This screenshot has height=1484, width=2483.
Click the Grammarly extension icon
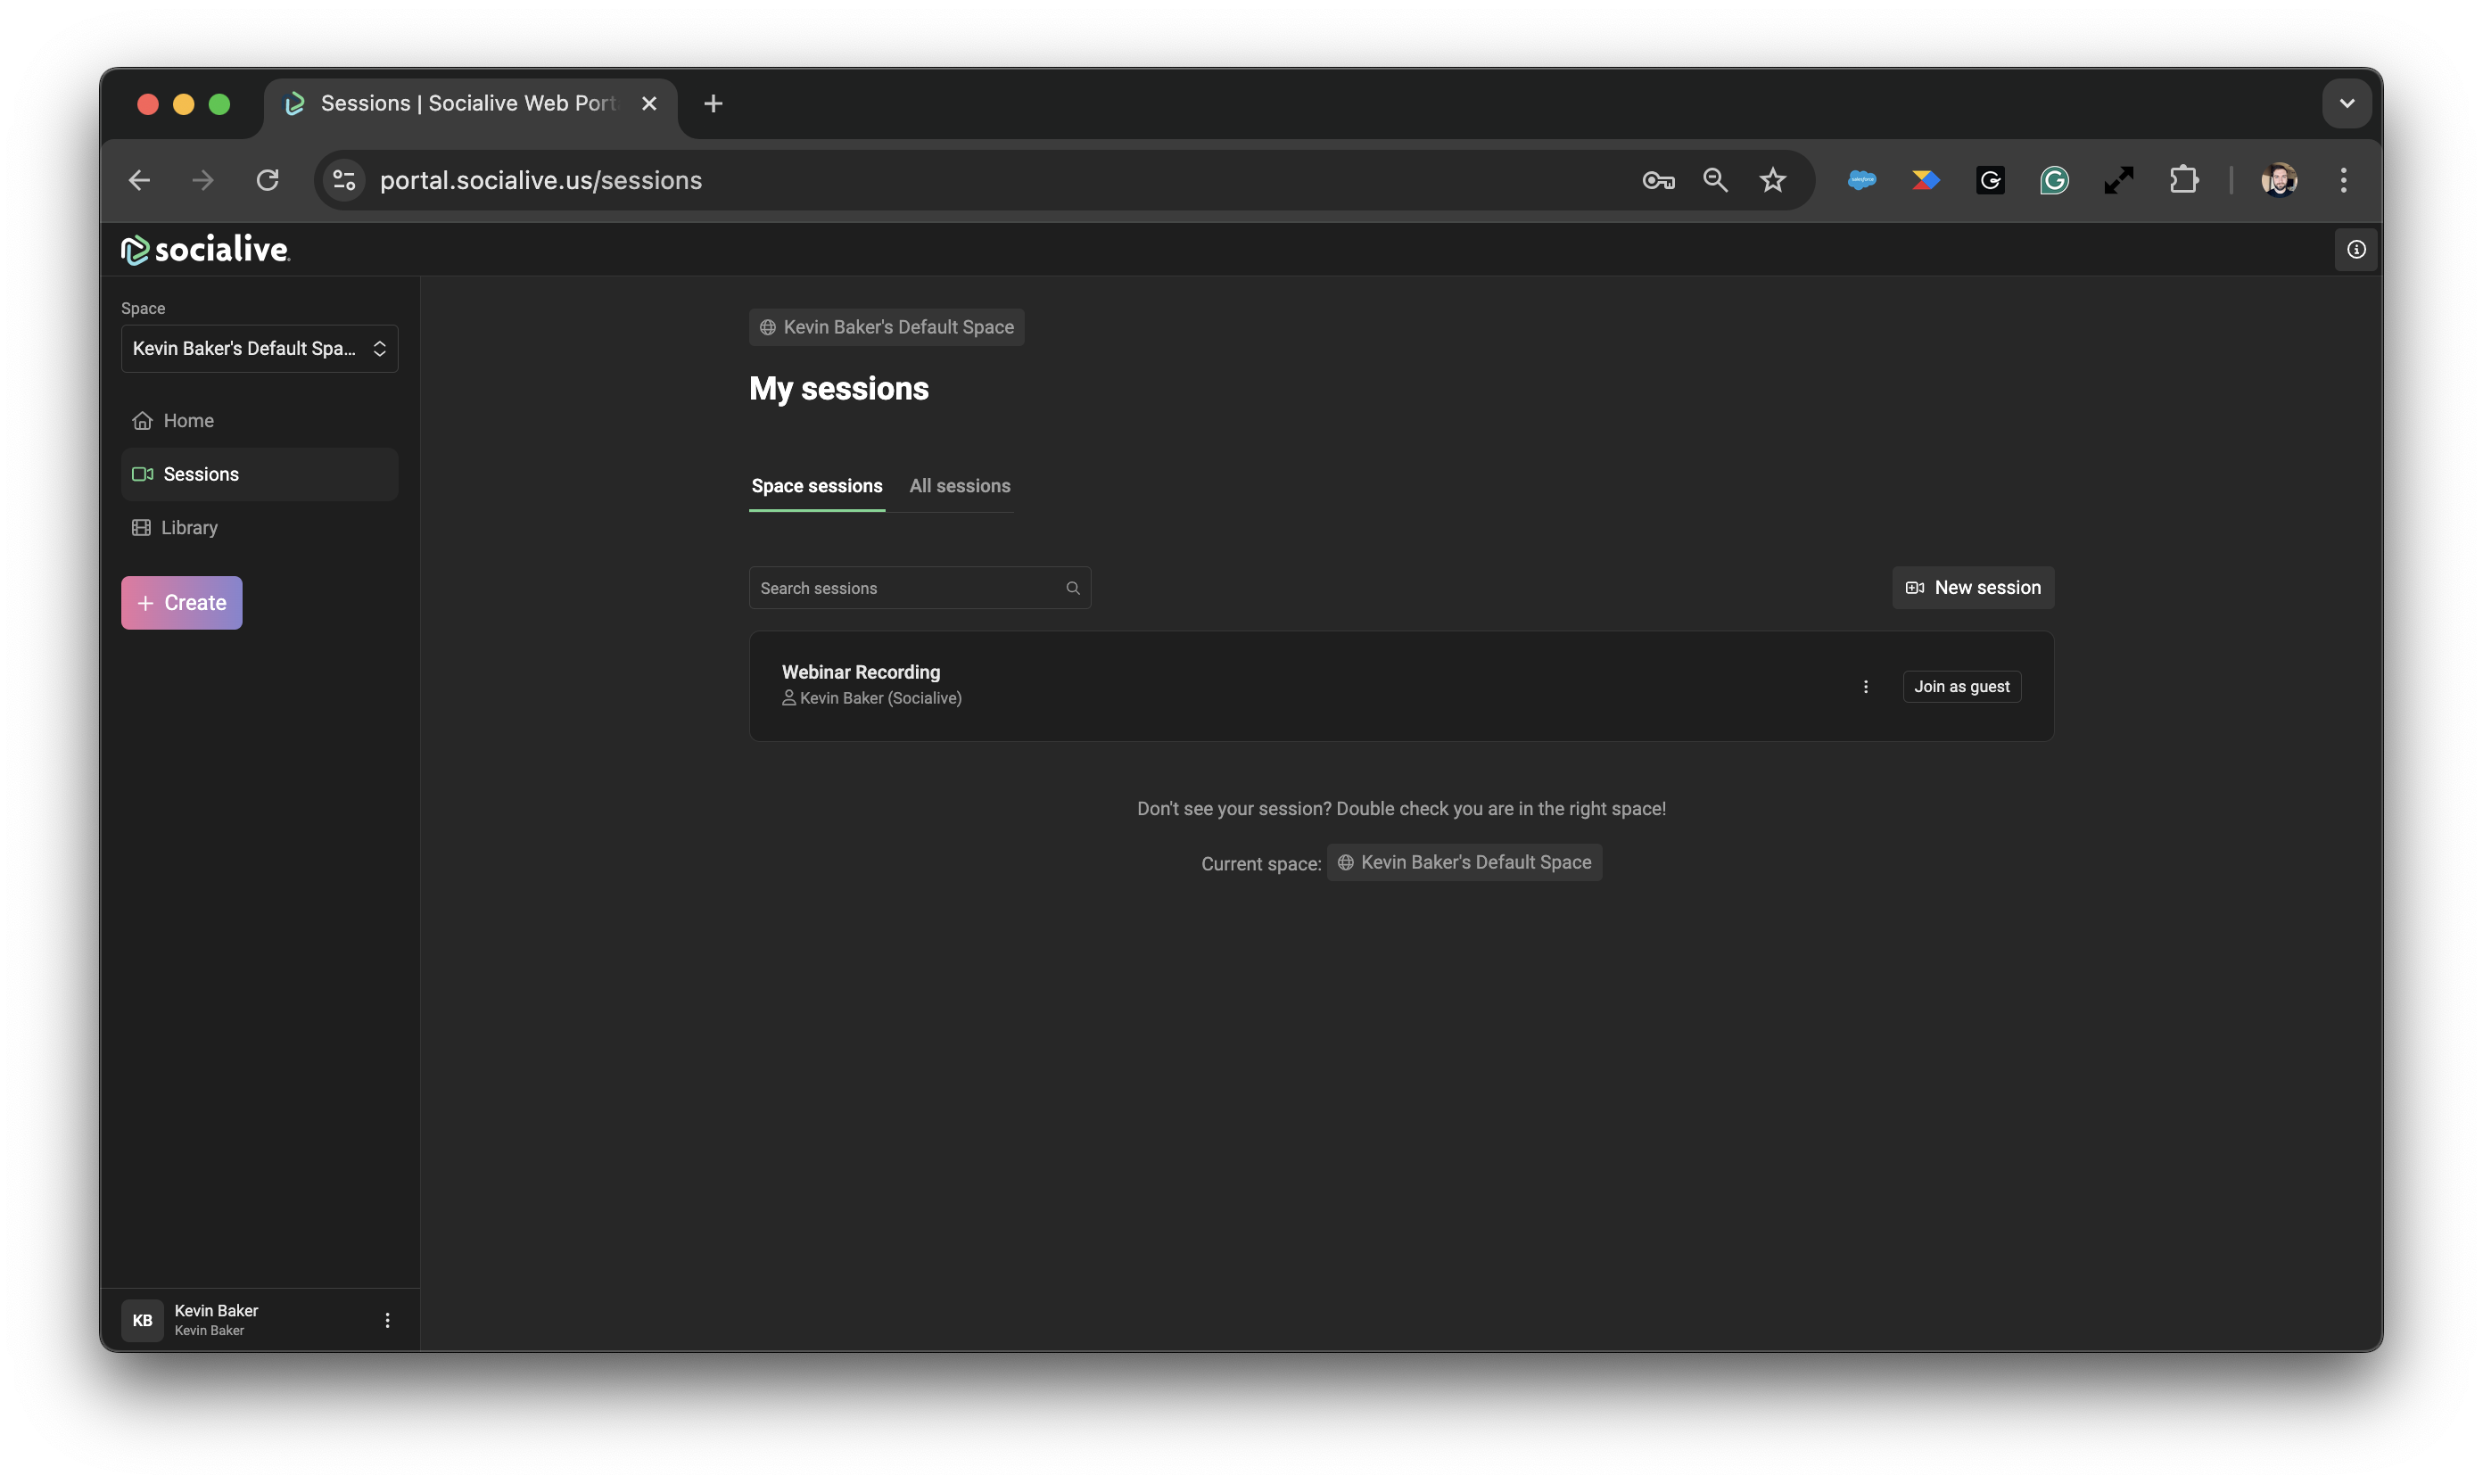point(2054,180)
